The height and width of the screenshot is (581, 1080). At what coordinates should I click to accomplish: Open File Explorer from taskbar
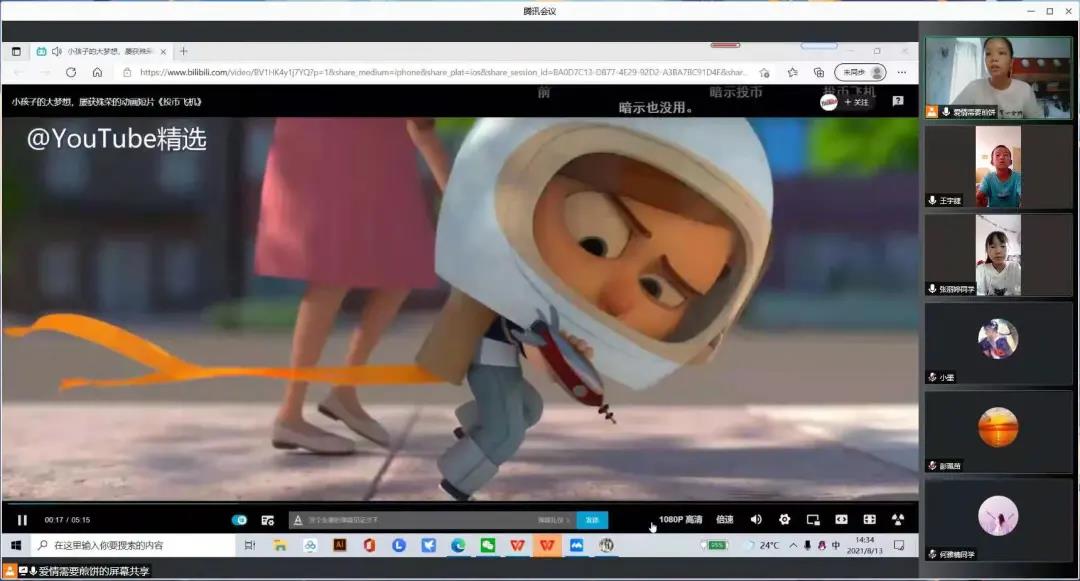pos(280,545)
